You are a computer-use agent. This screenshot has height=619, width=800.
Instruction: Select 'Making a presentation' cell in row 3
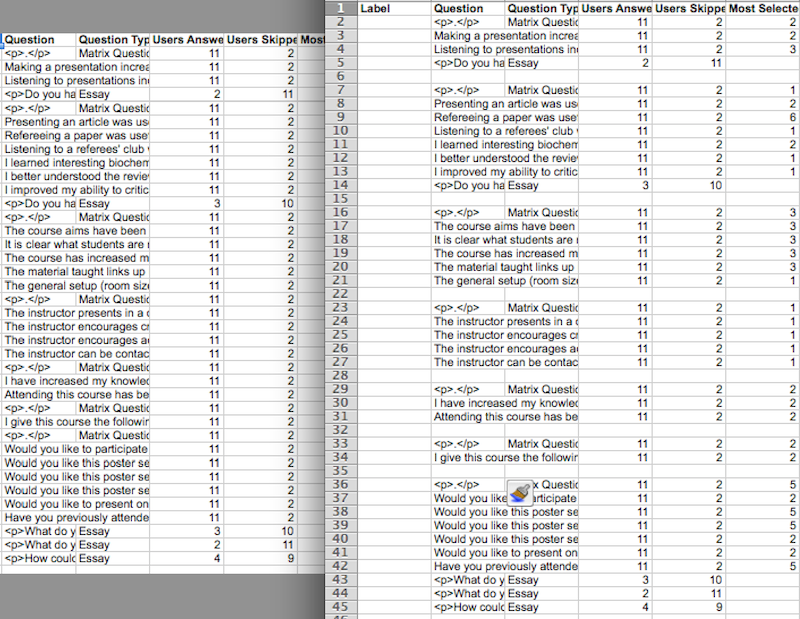[468, 36]
